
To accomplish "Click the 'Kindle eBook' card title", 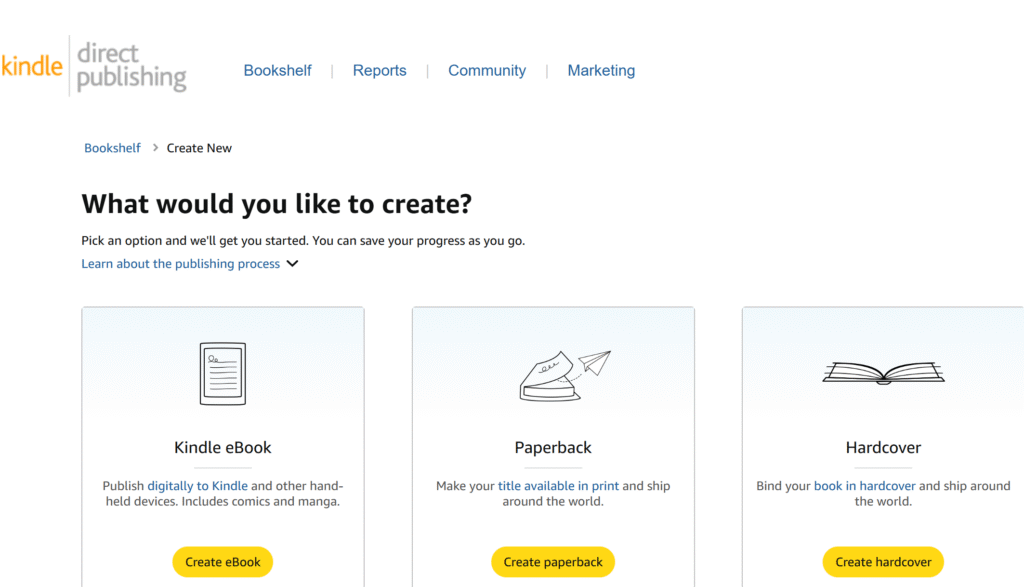I will pos(223,447).
